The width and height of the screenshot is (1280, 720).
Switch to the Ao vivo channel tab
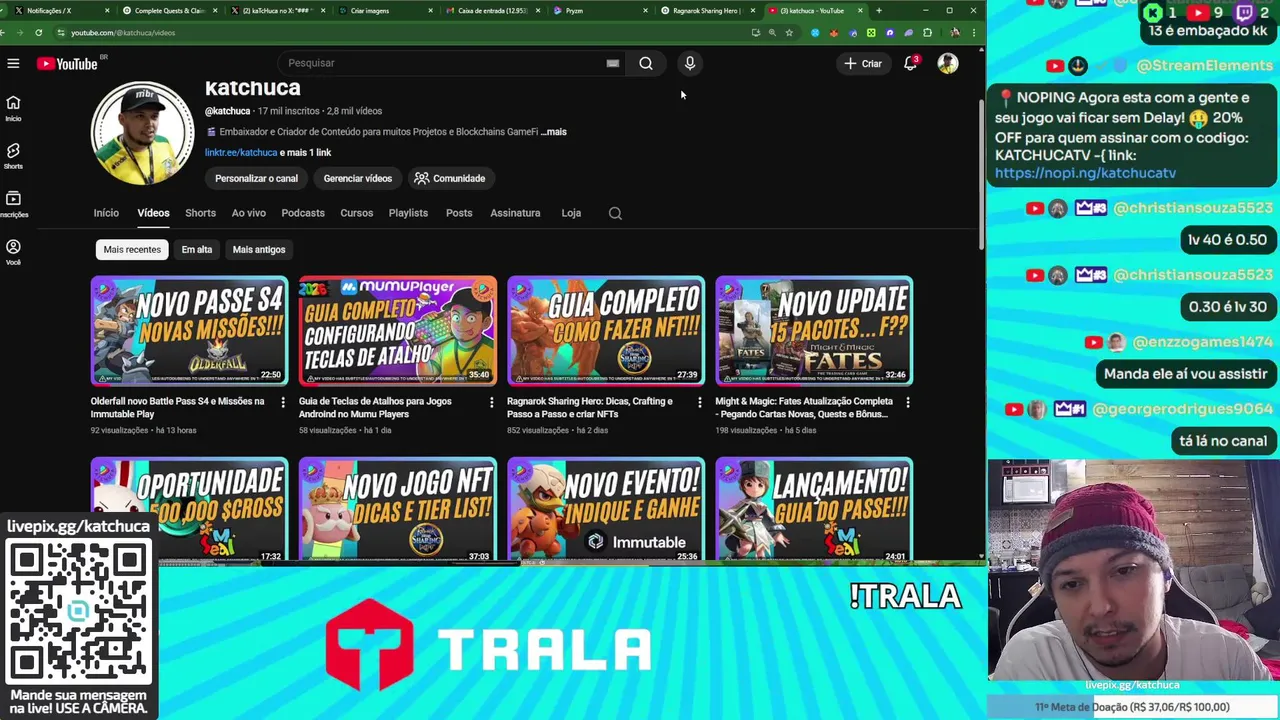coord(249,213)
